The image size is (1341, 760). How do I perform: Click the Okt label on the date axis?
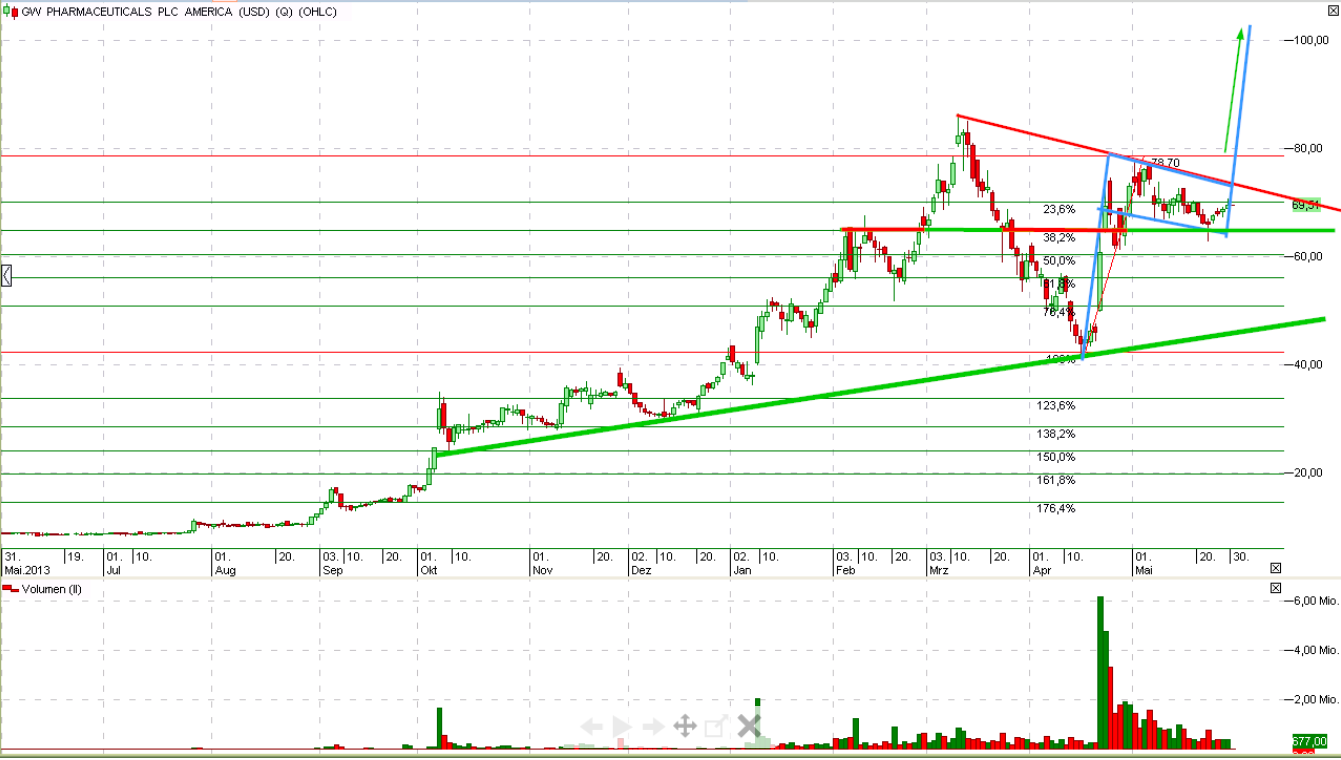click(429, 570)
